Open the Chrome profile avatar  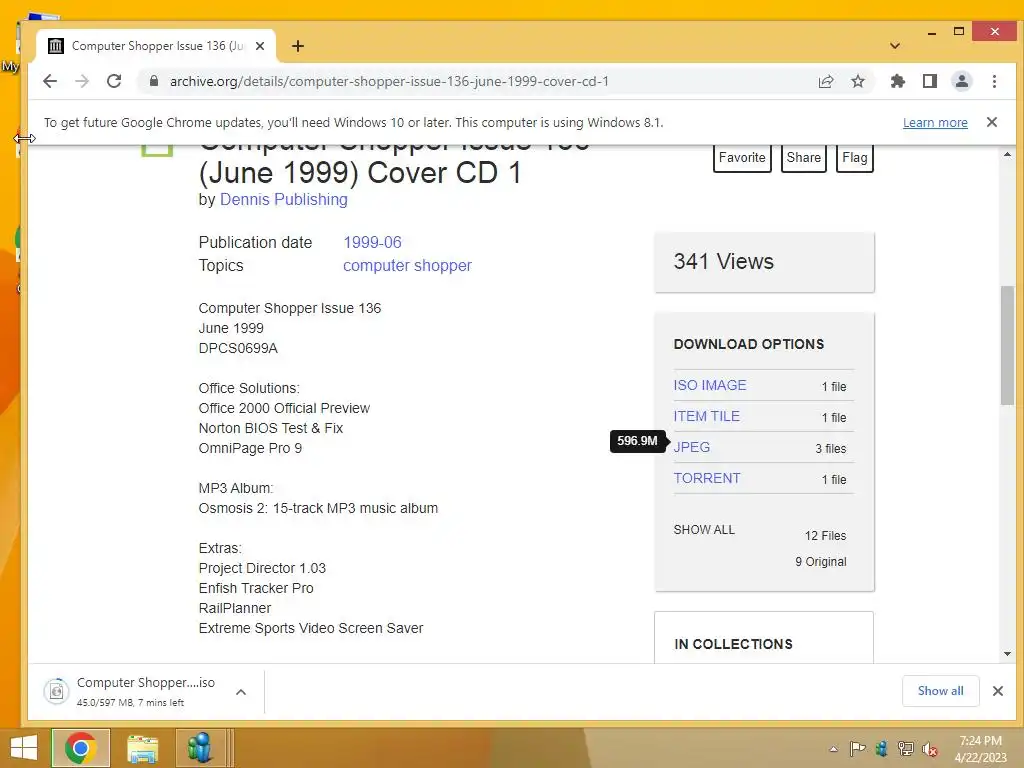click(x=962, y=81)
